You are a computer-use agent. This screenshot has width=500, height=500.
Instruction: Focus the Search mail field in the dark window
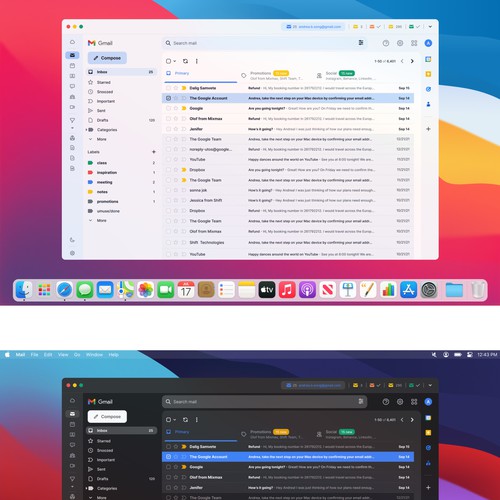click(x=265, y=402)
